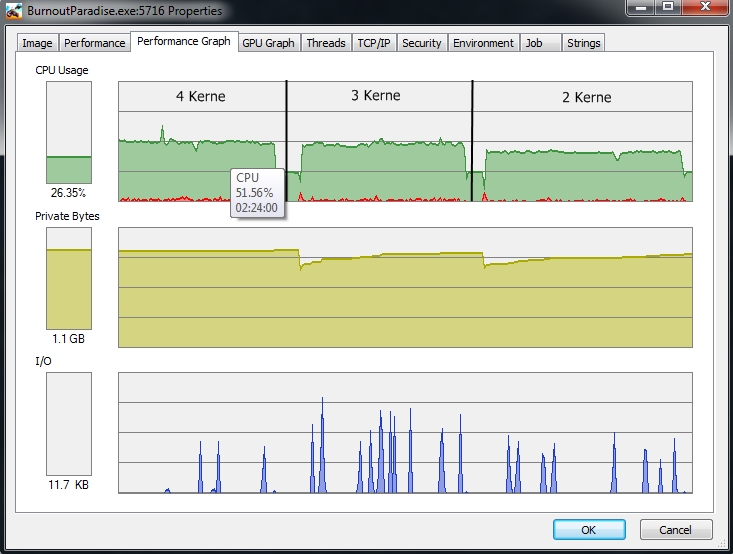Open the GPU Graph tab
Image resolution: width=733 pixels, height=554 pixels.
tap(268, 43)
